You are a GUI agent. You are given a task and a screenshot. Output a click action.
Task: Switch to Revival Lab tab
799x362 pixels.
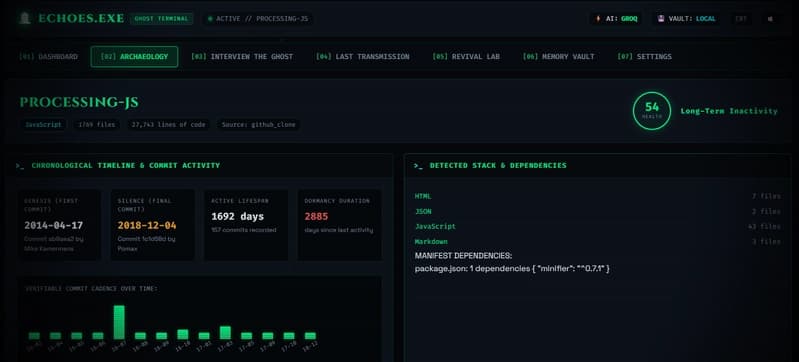[466, 57]
